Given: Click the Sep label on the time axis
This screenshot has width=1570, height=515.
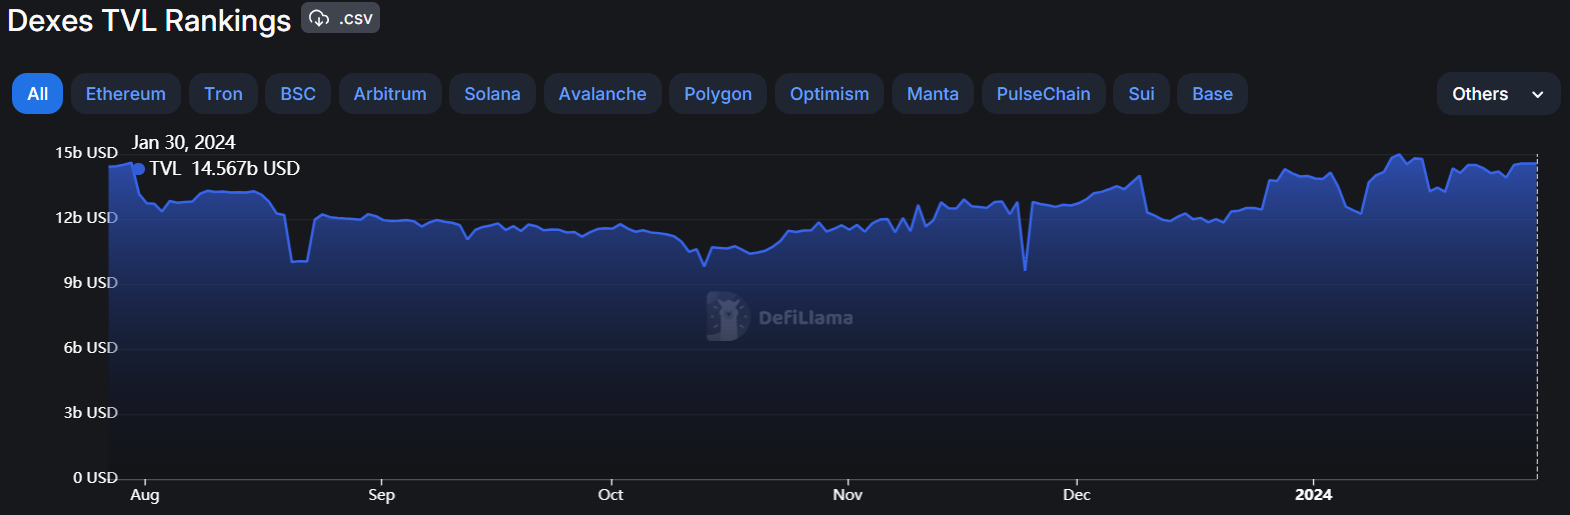Looking at the screenshot, I should [381, 495].
